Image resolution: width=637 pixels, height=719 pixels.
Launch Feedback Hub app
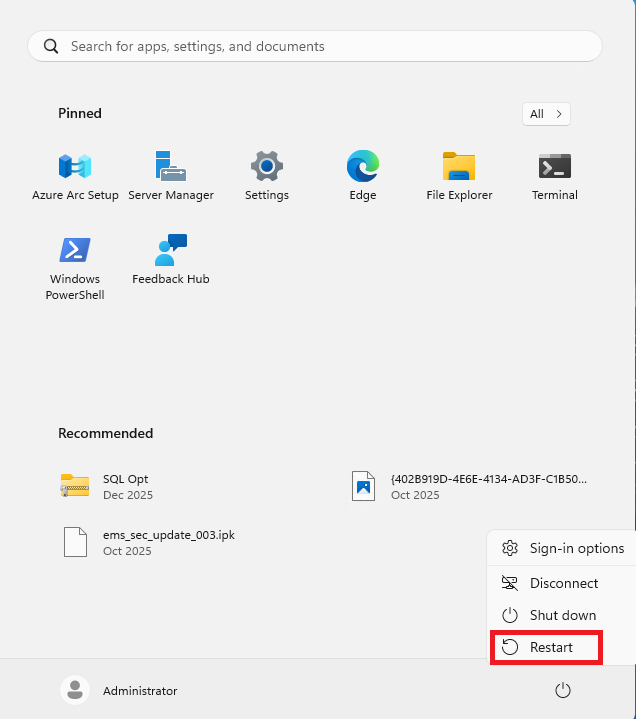[171, 260]
